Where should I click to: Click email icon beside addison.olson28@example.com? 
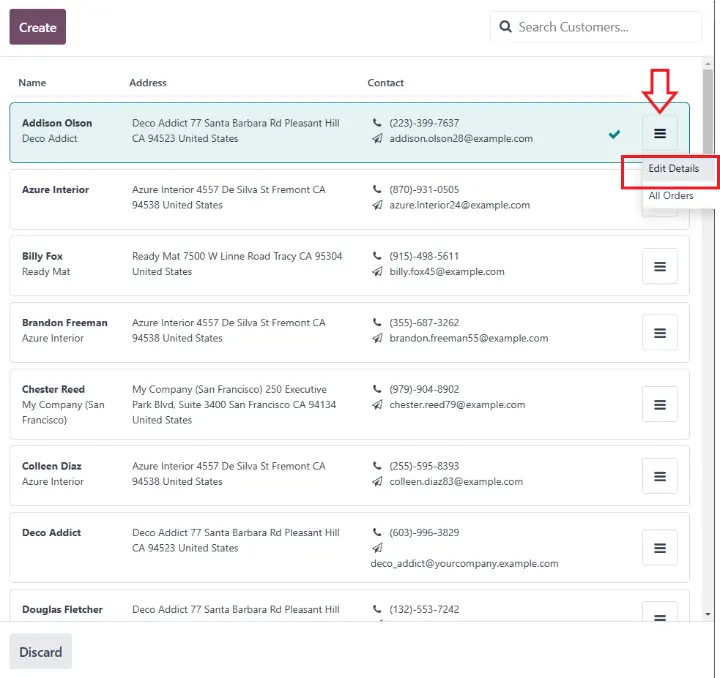click(377, 139)
